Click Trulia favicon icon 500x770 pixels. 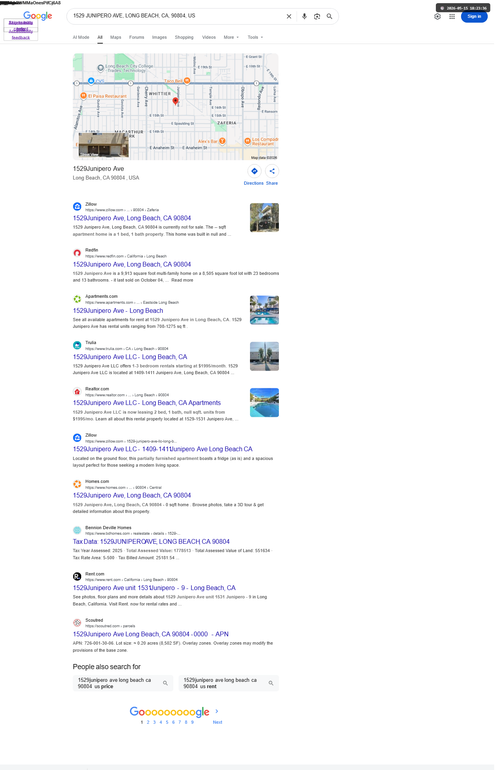[x=77, y=345]
